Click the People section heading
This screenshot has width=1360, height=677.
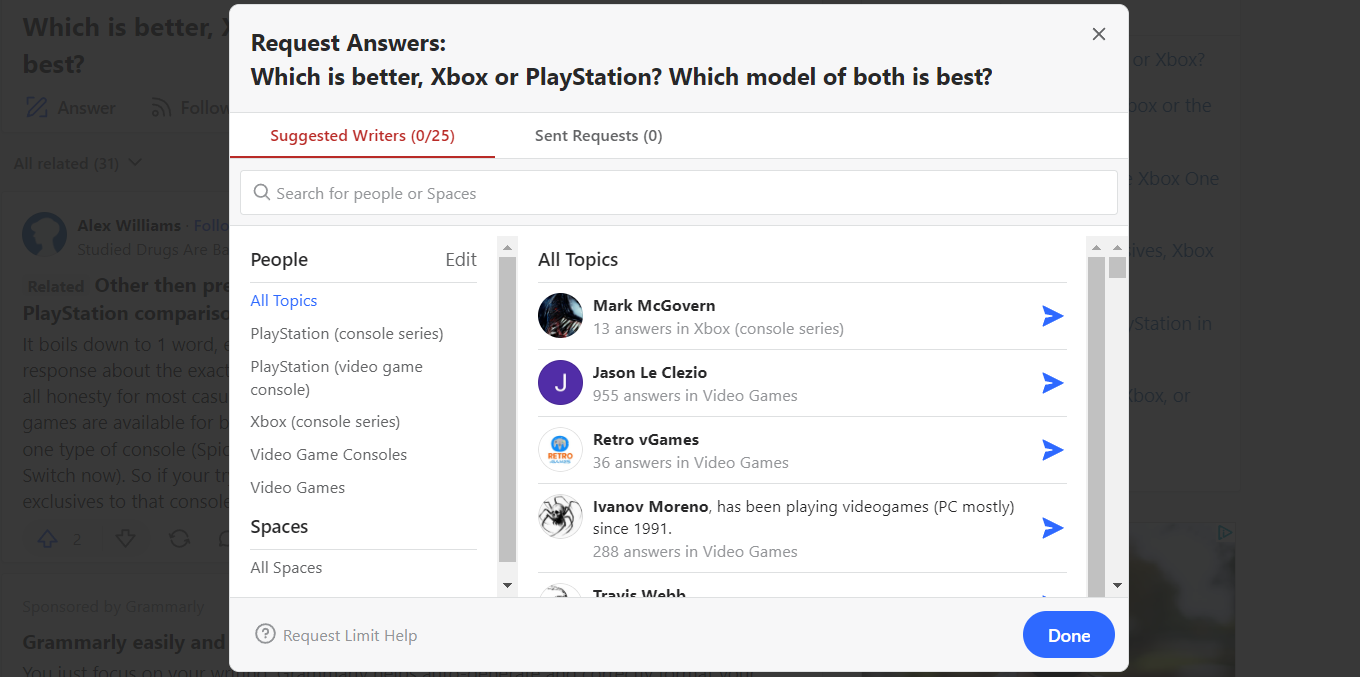point(279,259)
